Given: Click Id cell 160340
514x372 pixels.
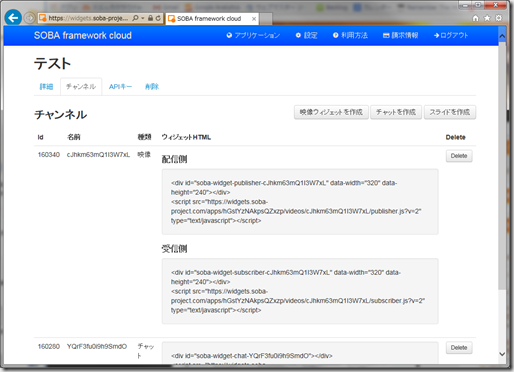Looking at the screenshot, I should 49,155.
